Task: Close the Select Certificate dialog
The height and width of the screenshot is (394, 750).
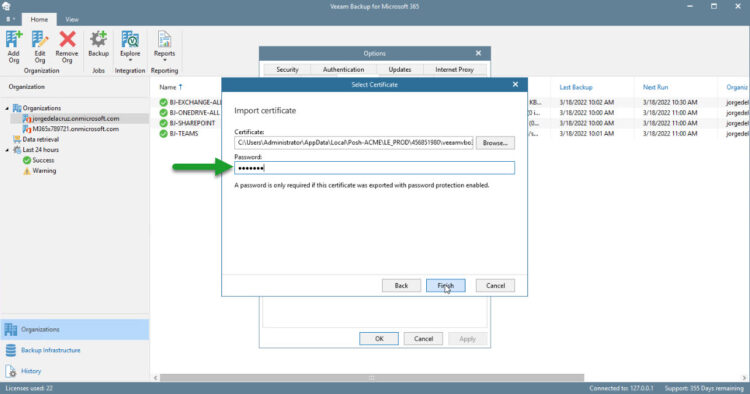Action: 515,84
